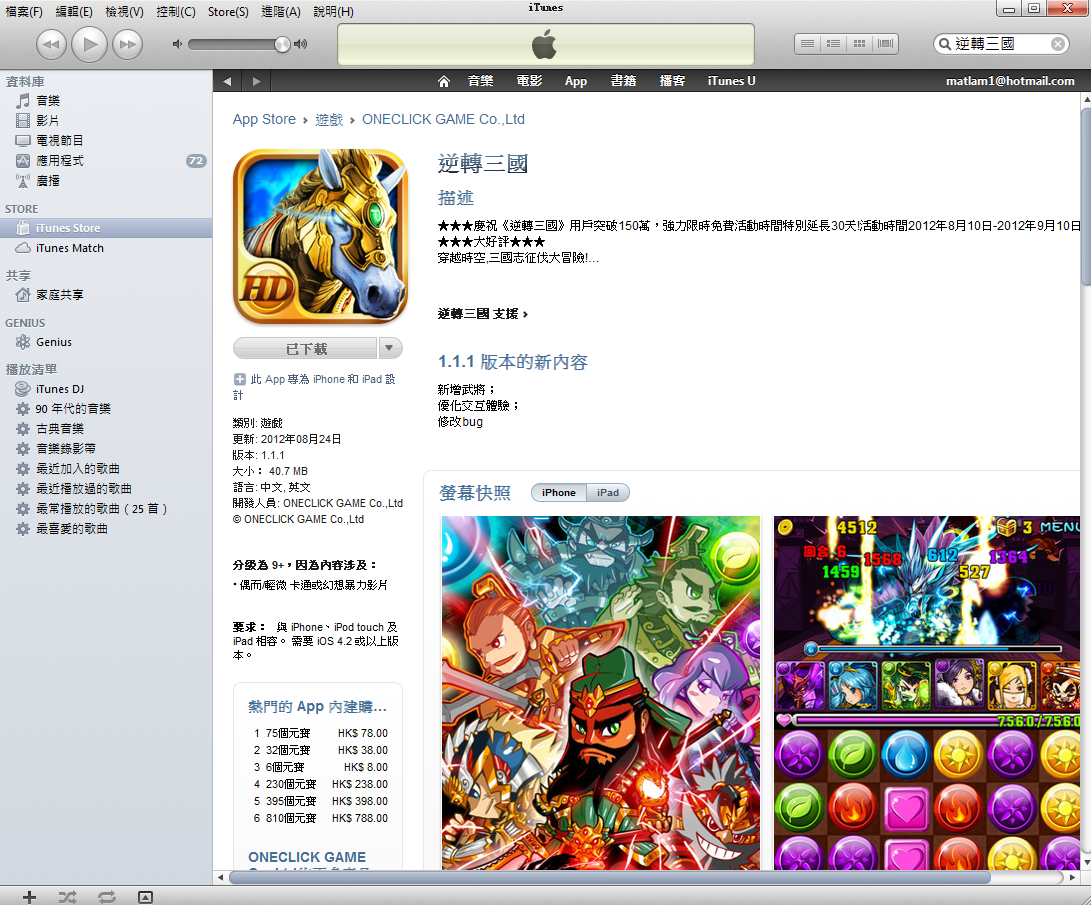Click ONECLICK GAME Co.,Ltd breadcrumb link

[443, 120]
